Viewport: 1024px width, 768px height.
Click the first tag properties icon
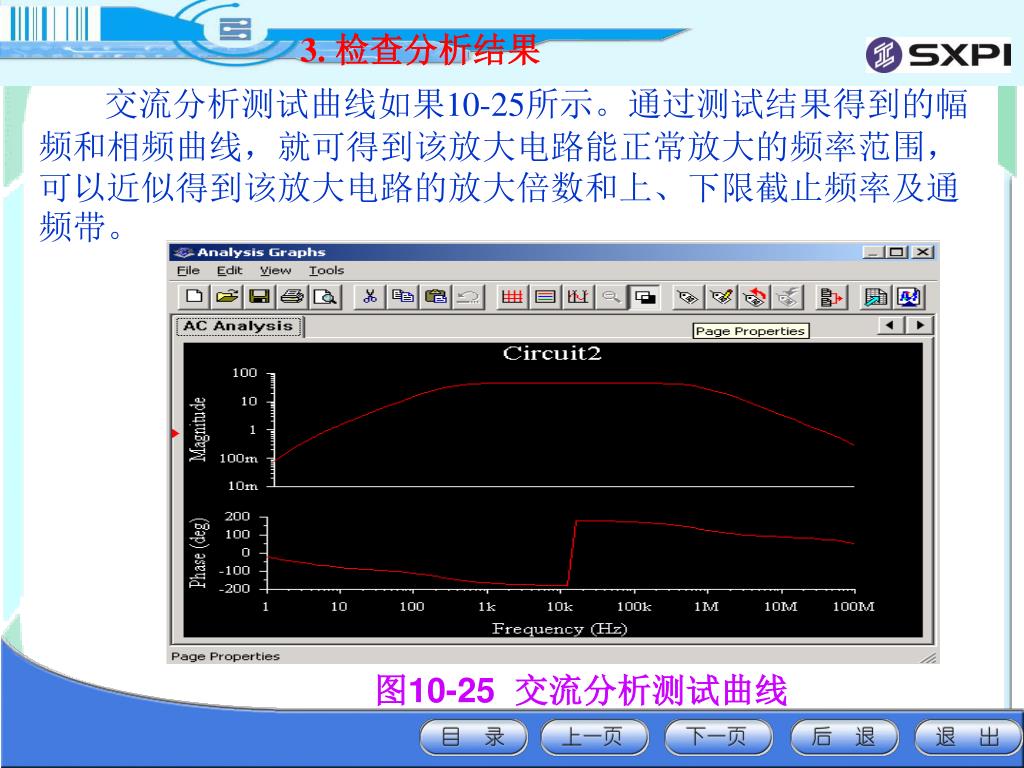(688, 297)
